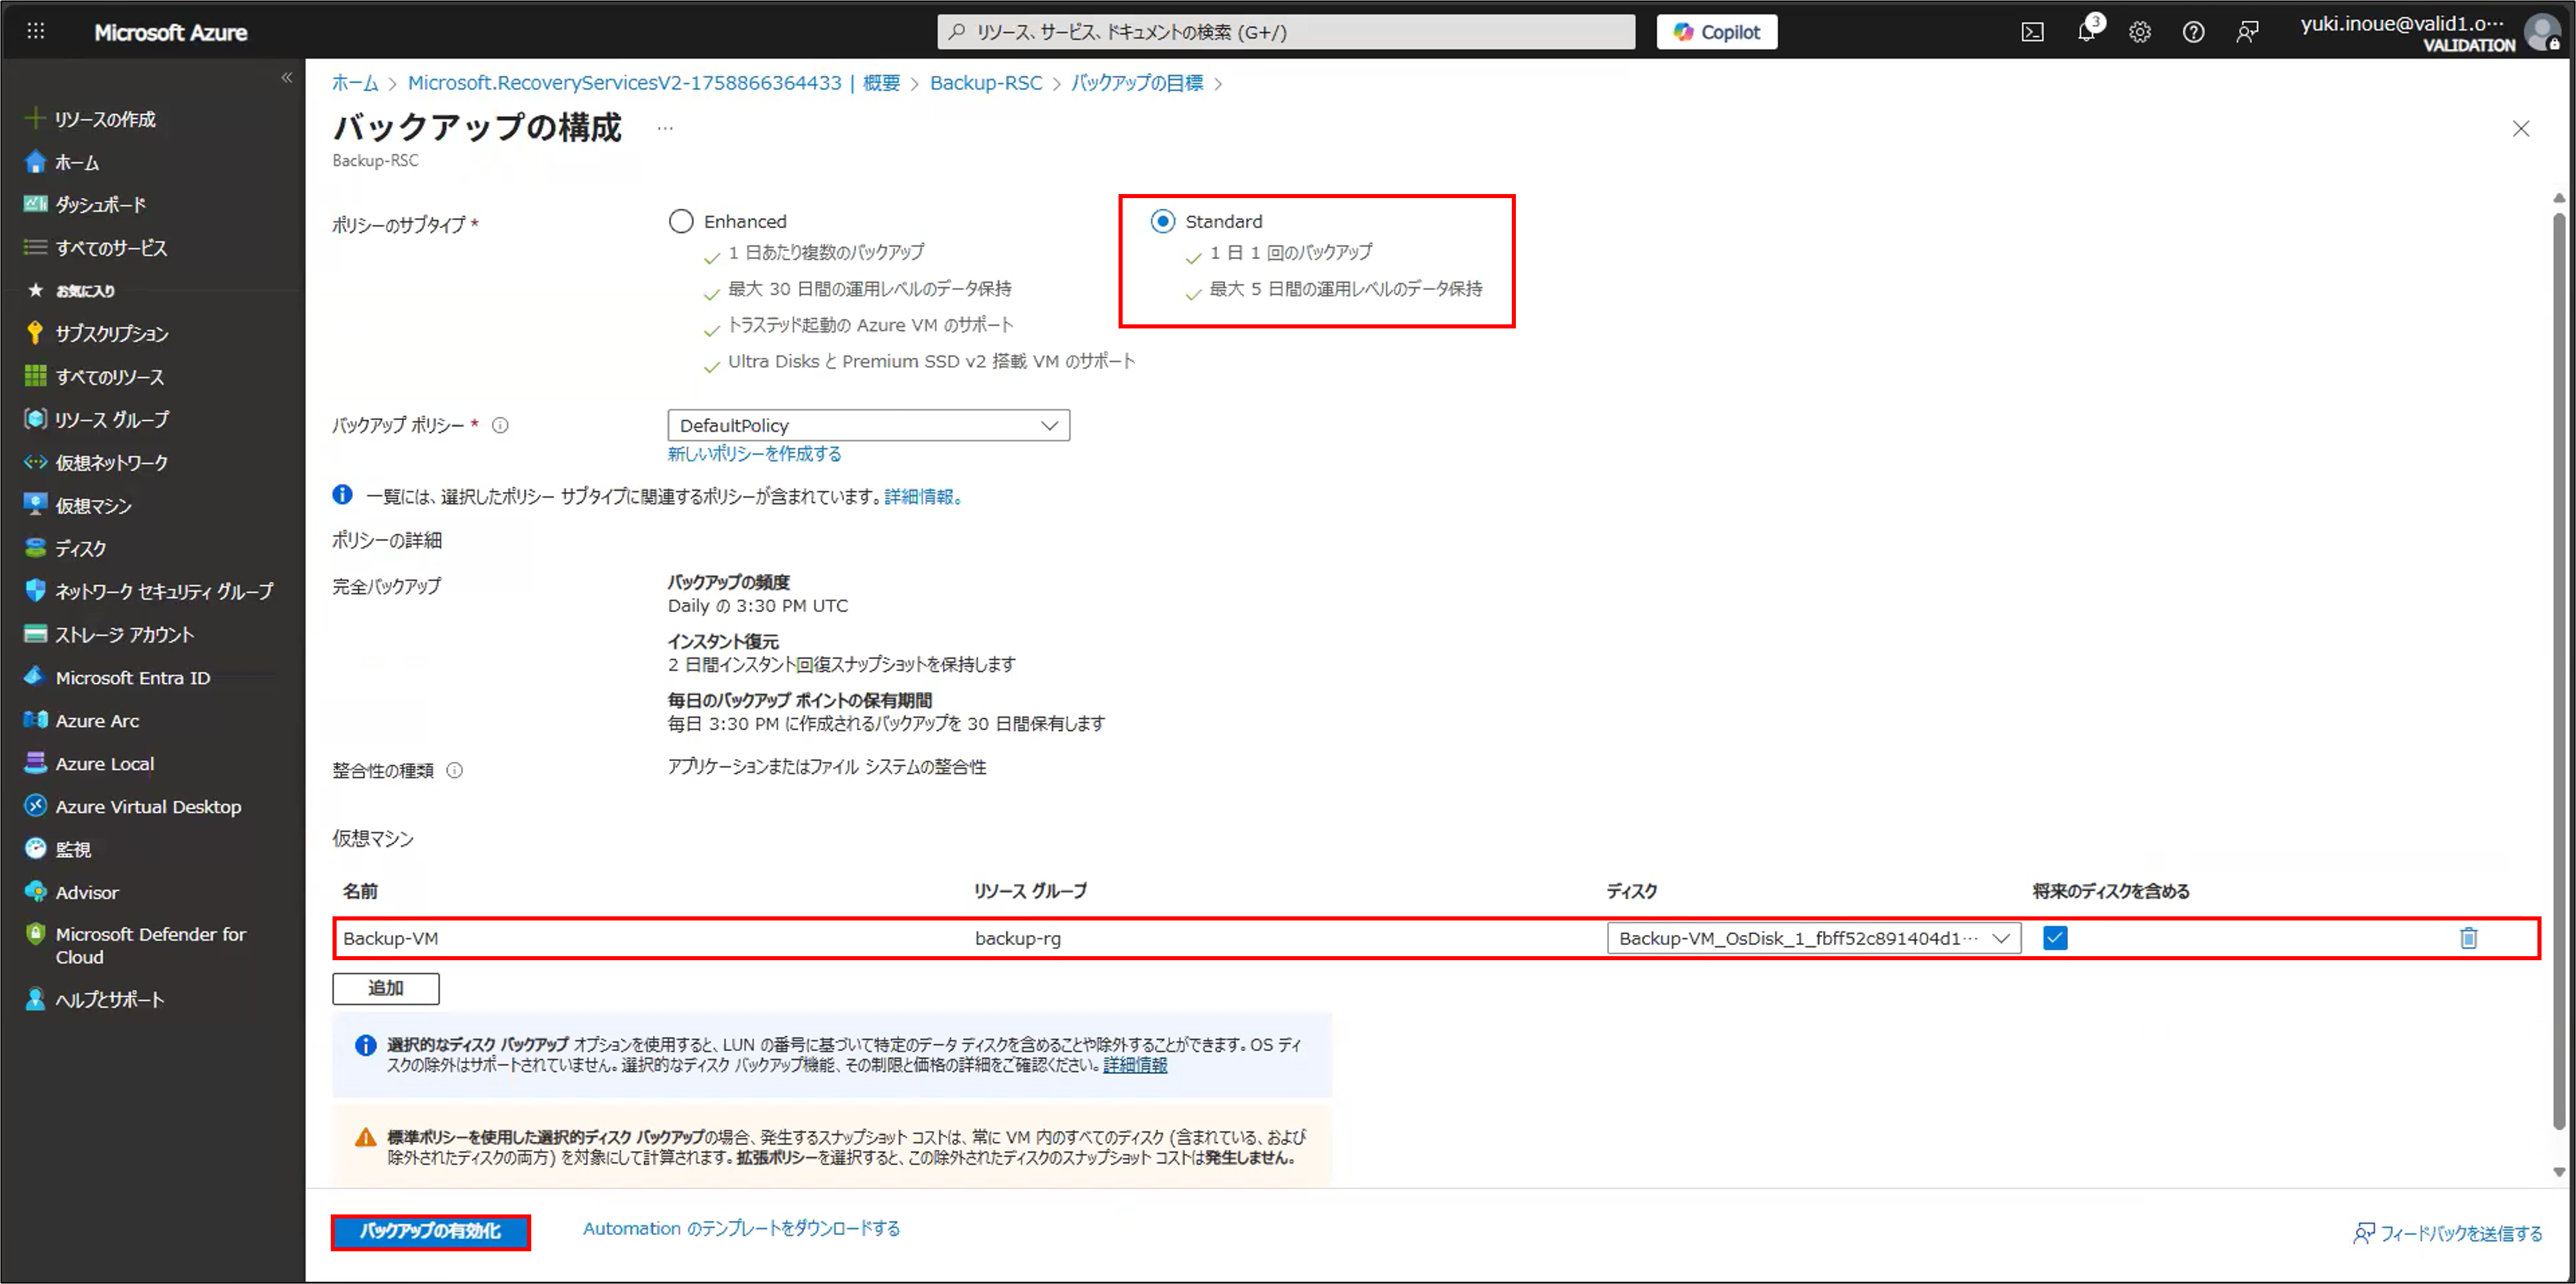Open ストレージ アカウント in the sidebar
This screenshot has height=1284, width=2576.
124,635
